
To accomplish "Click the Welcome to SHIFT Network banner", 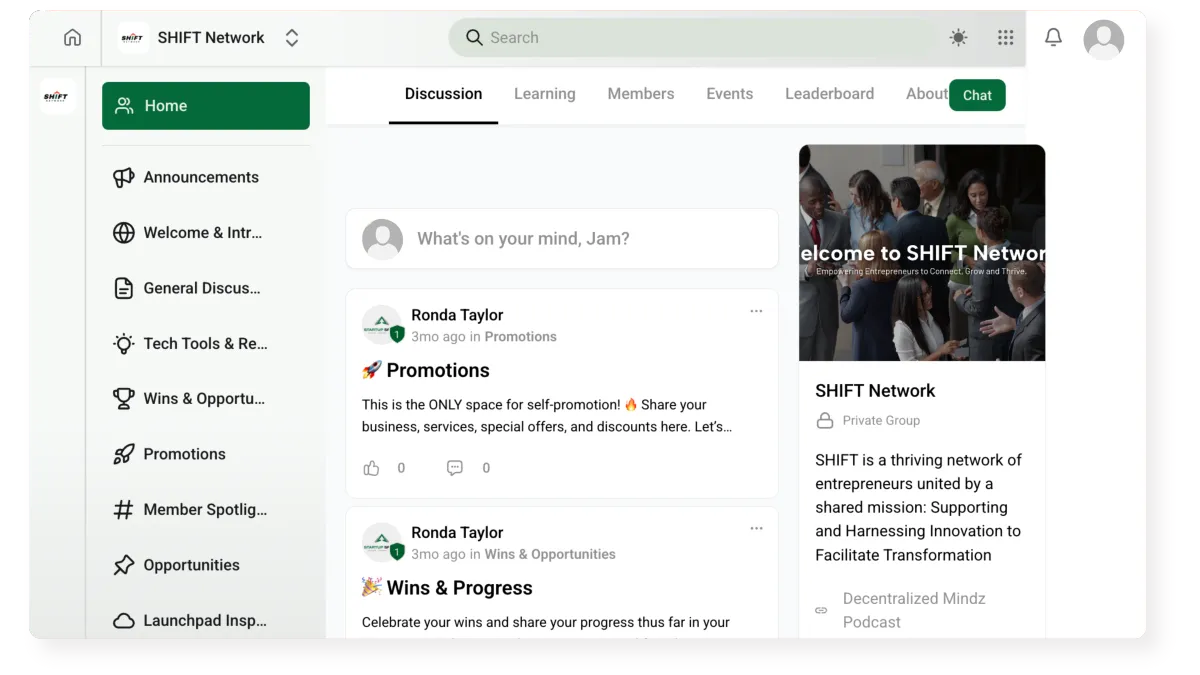I will [x=922, y=253].
